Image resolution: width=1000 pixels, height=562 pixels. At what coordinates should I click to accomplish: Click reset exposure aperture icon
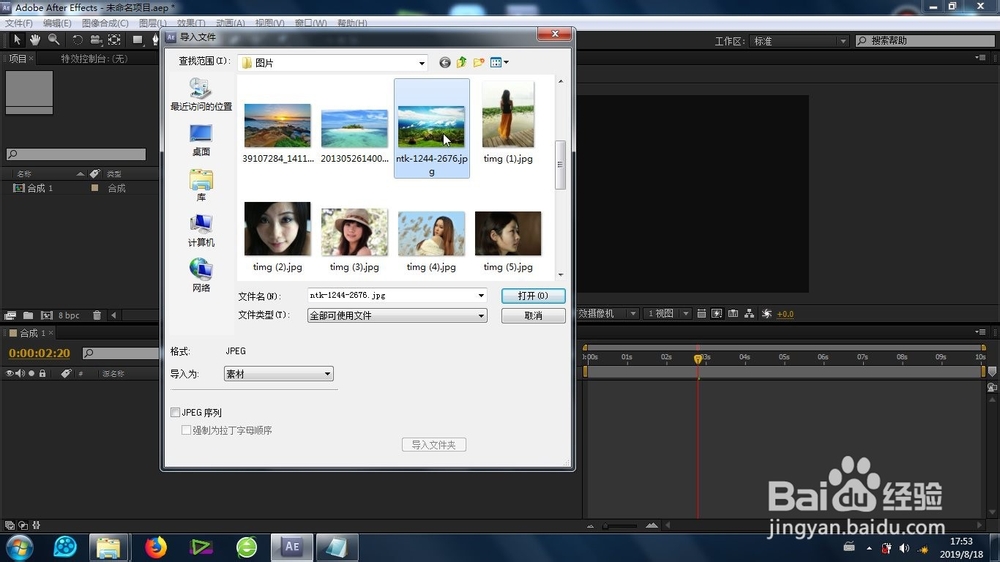pos(767,314)
